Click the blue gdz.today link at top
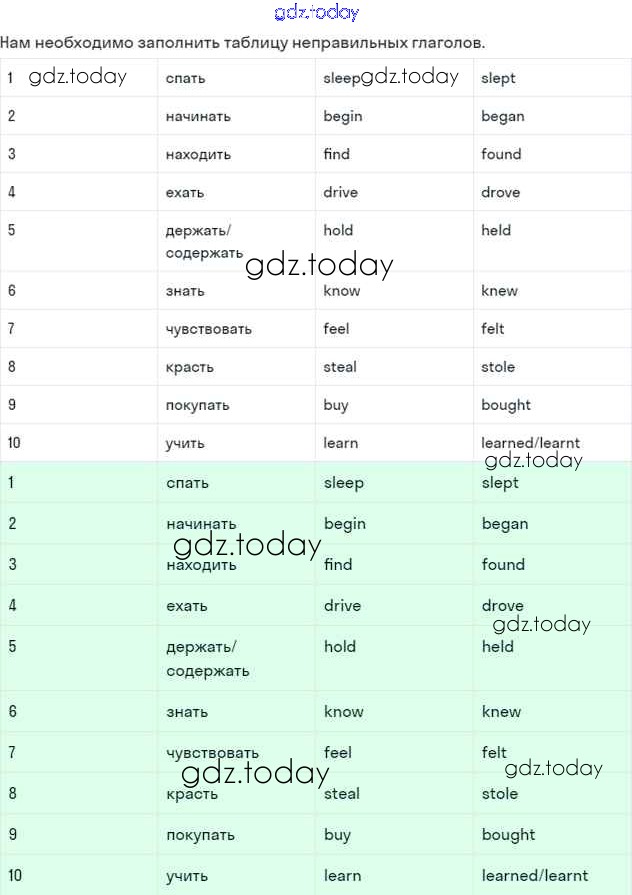 (316, 13)
